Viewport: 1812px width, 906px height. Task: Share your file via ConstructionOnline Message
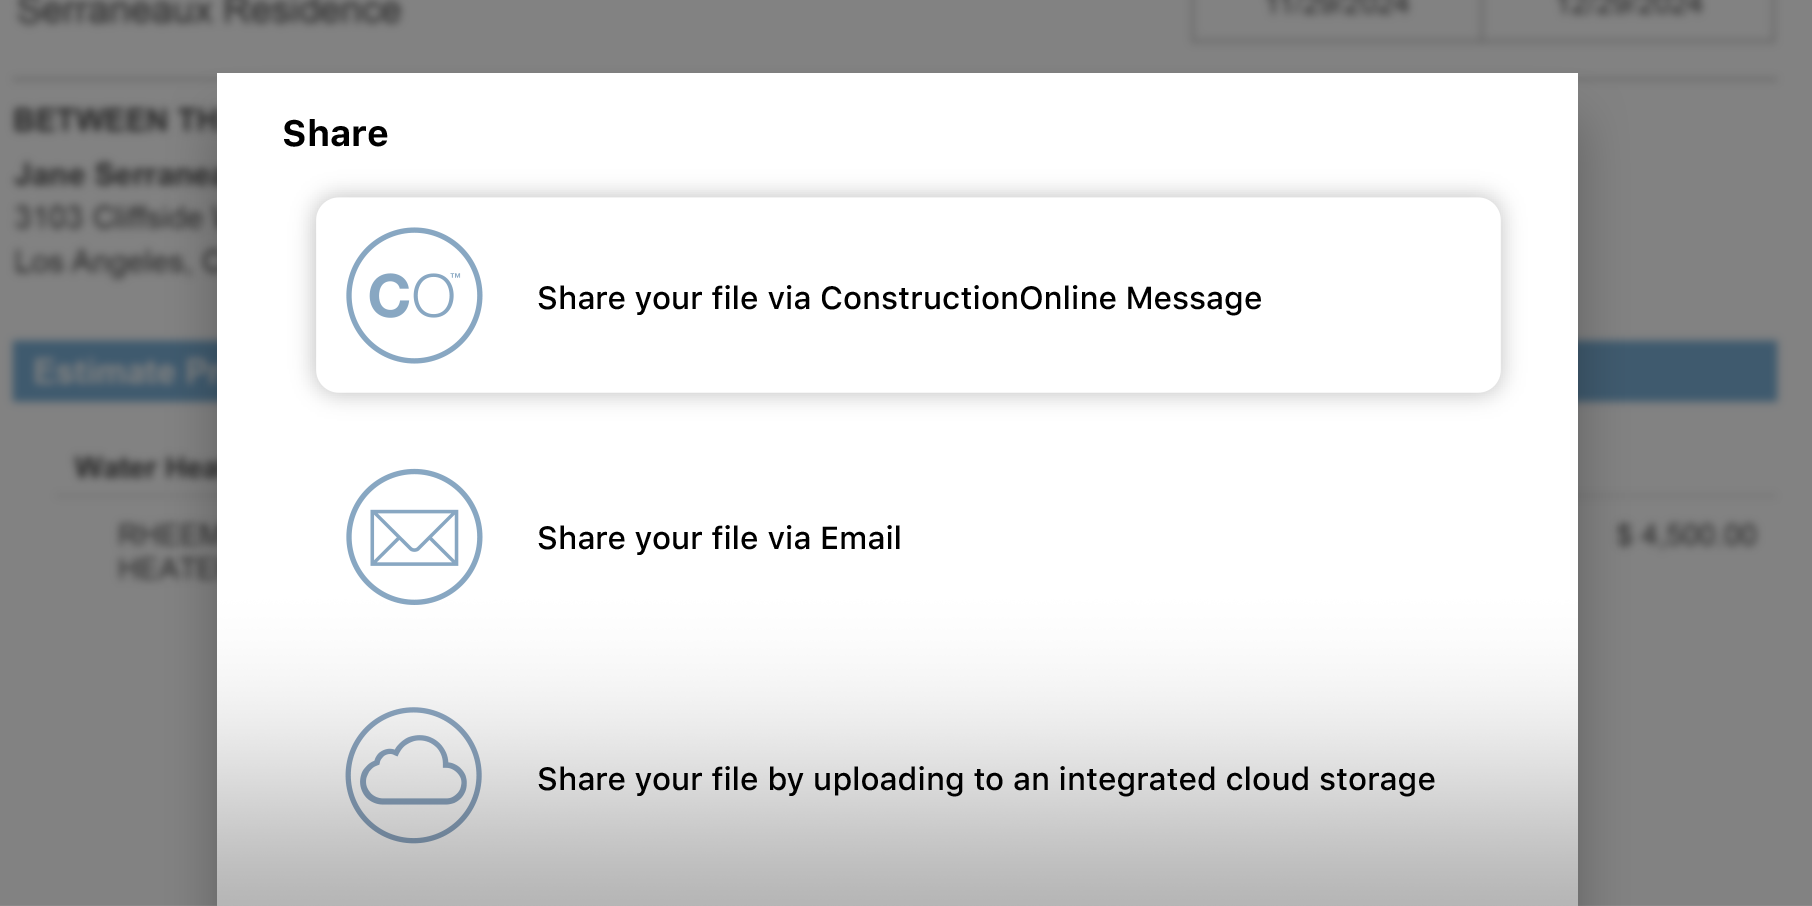coord(899,298)
